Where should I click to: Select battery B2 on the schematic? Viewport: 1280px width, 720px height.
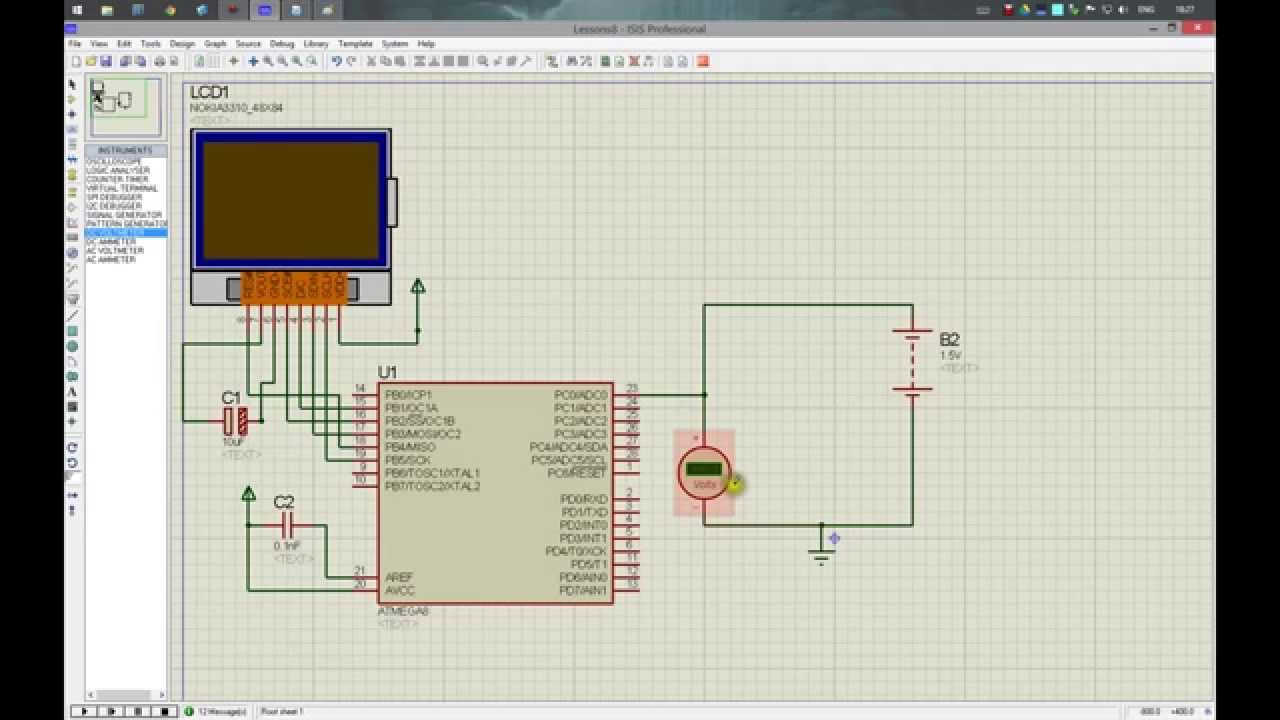pyautogui.click(x=912, y=363)
